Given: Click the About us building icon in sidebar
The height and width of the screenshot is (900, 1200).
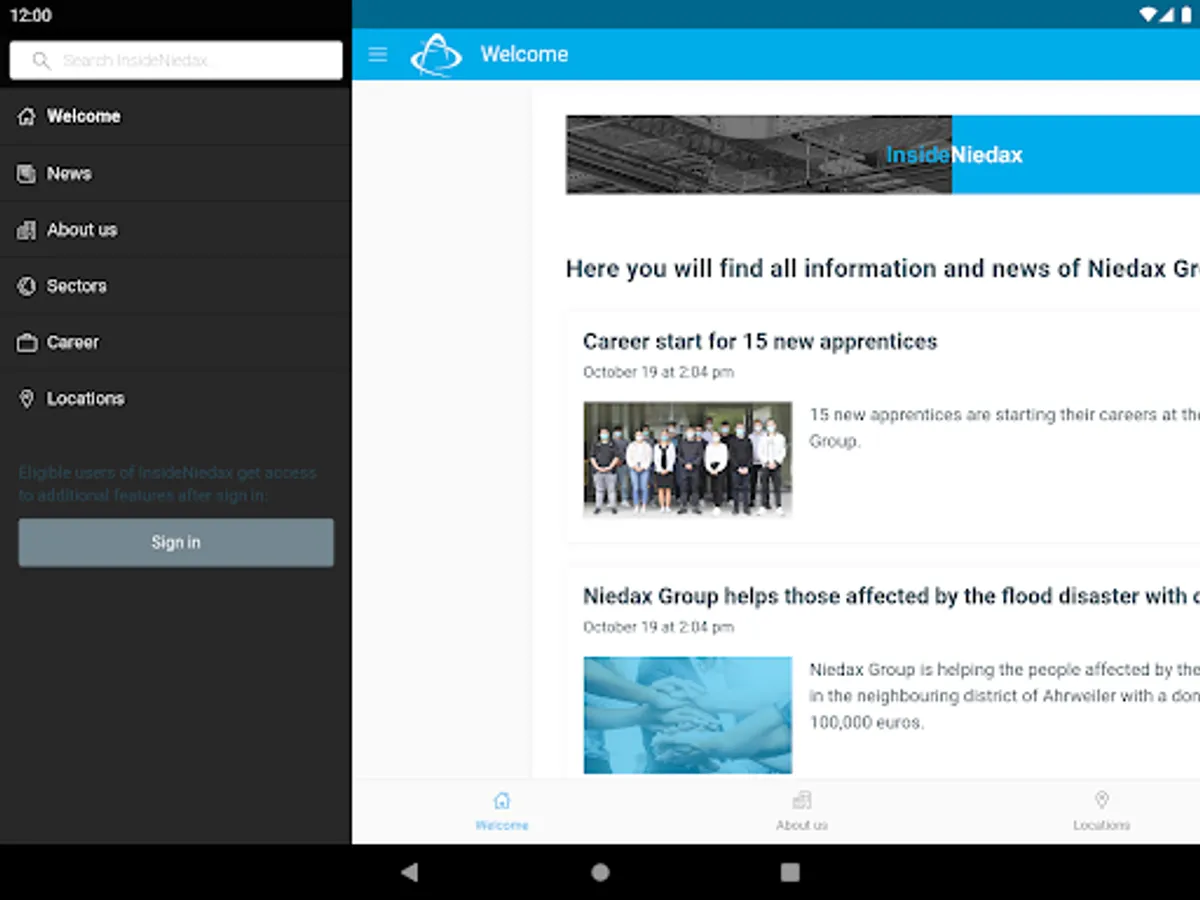Looking at the screenshot, I should (x=27, y=229).
